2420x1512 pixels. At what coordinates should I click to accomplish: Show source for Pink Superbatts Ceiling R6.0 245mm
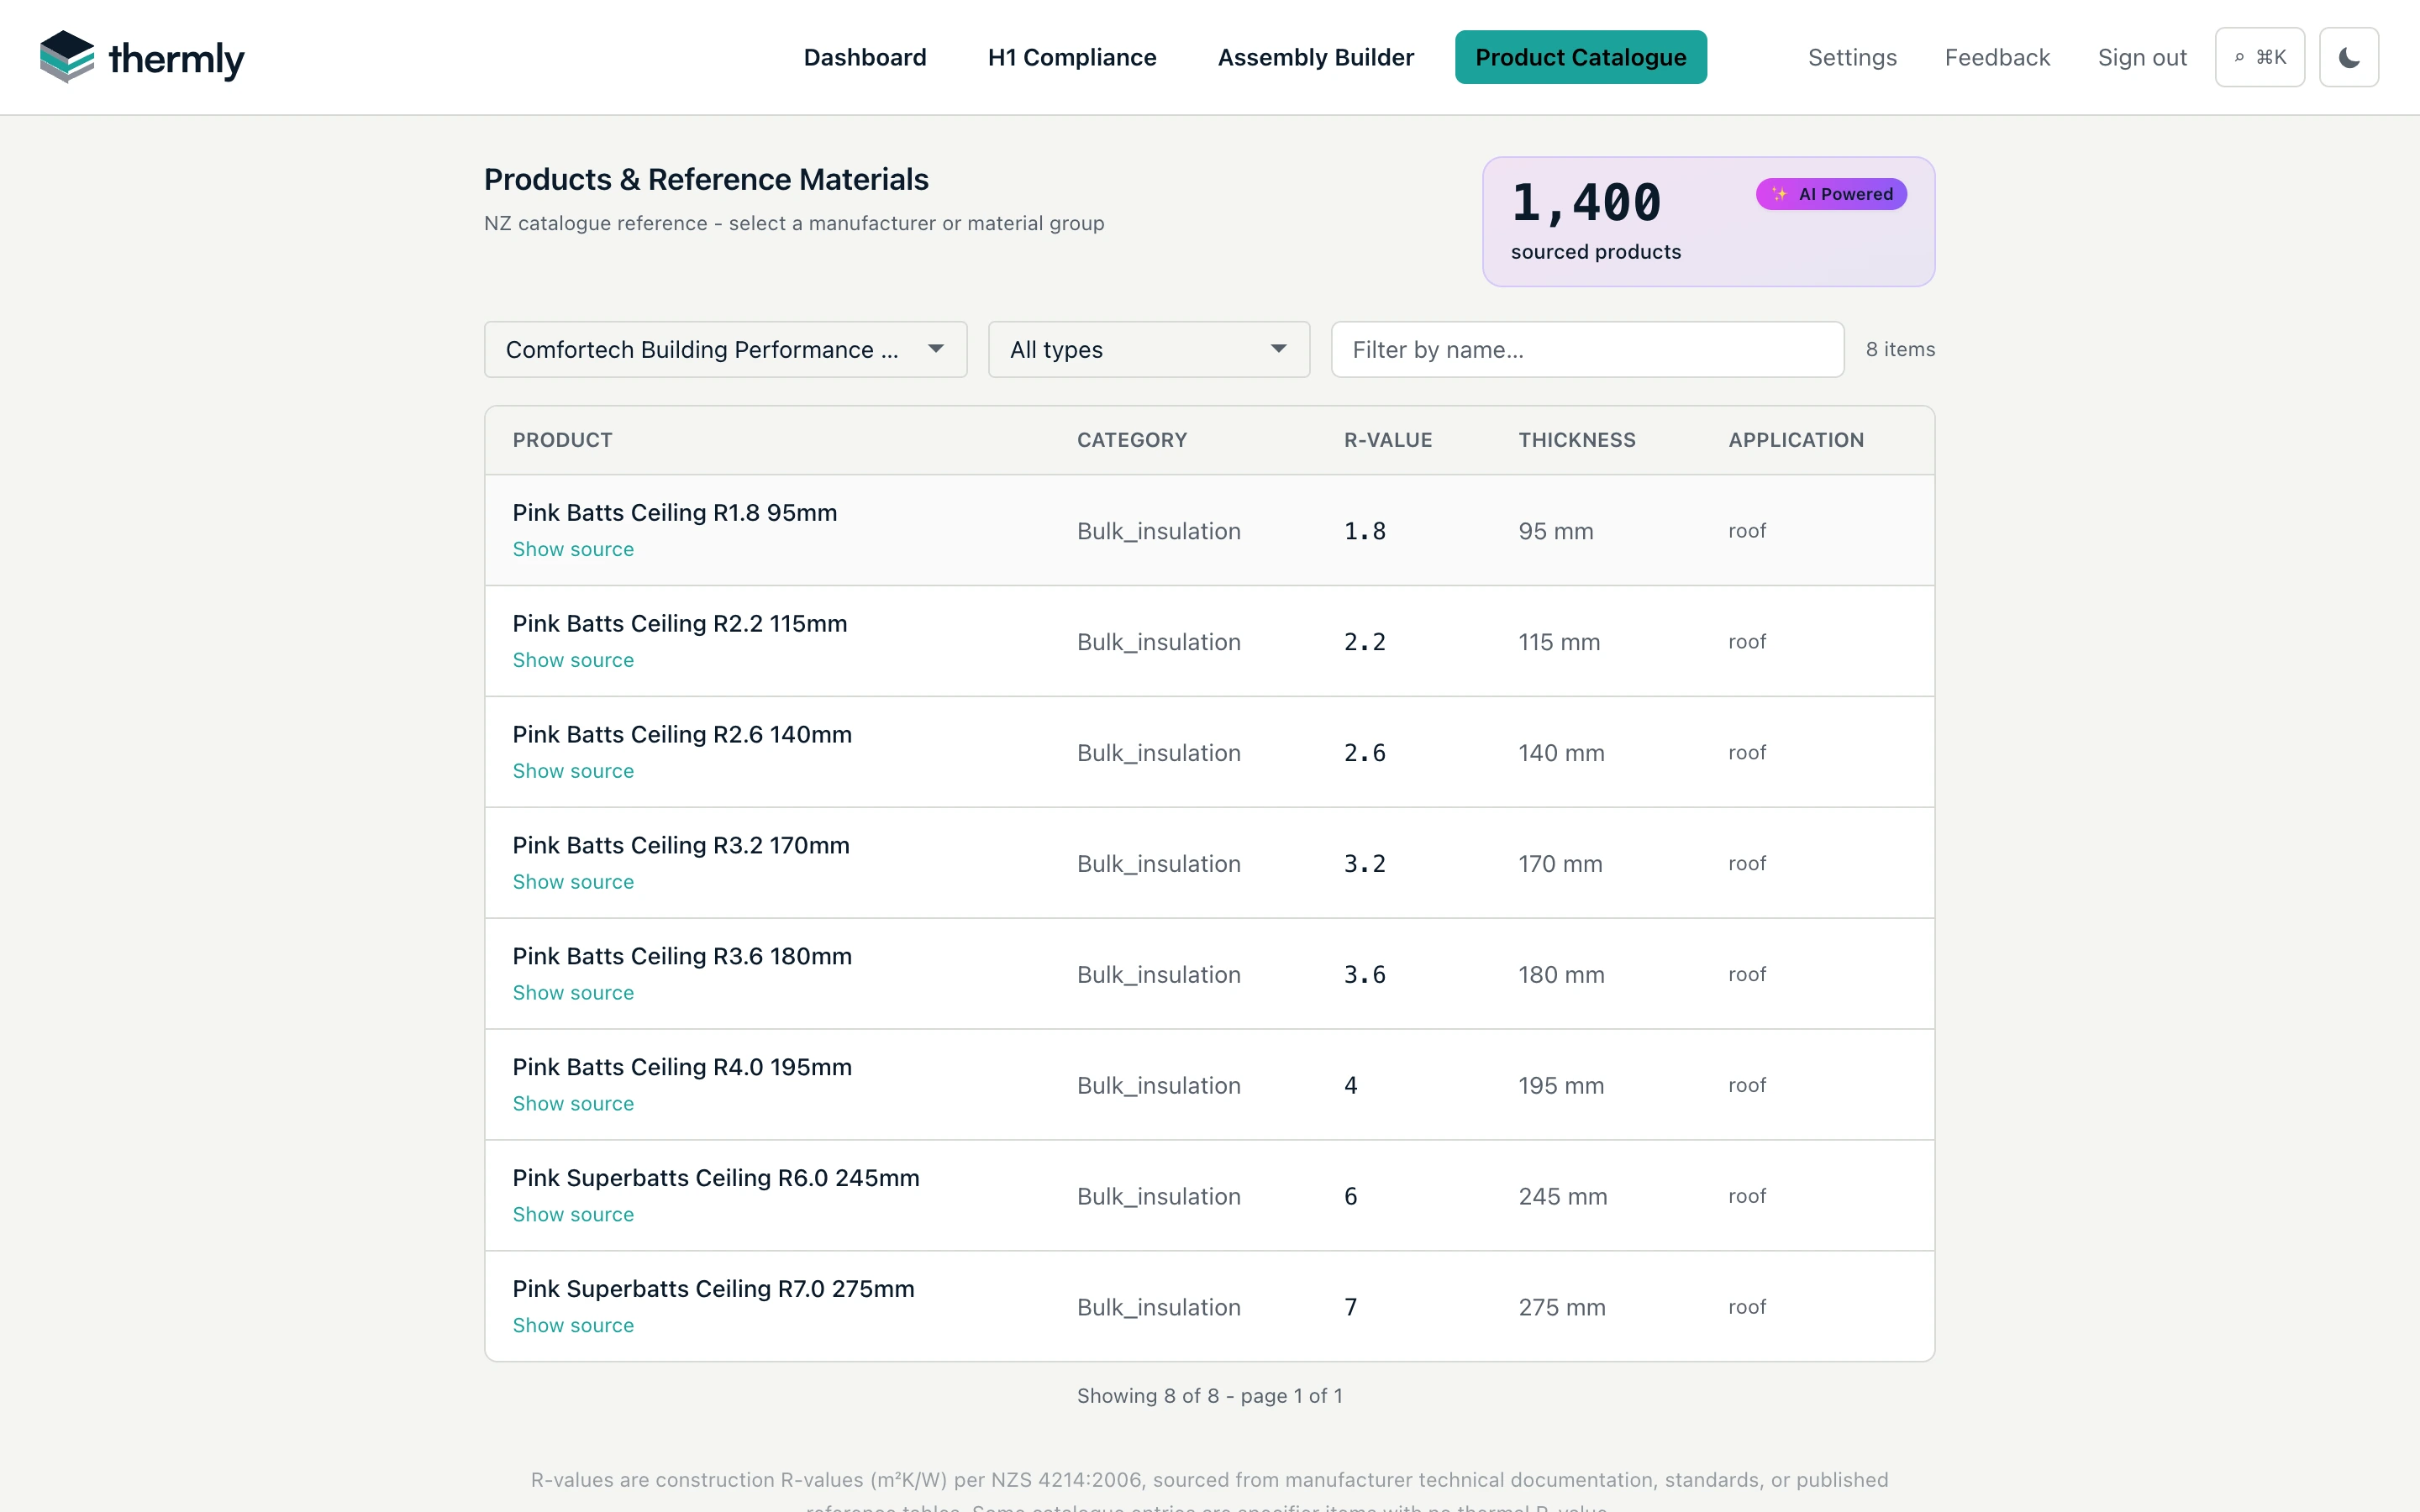pos(573,1215)
